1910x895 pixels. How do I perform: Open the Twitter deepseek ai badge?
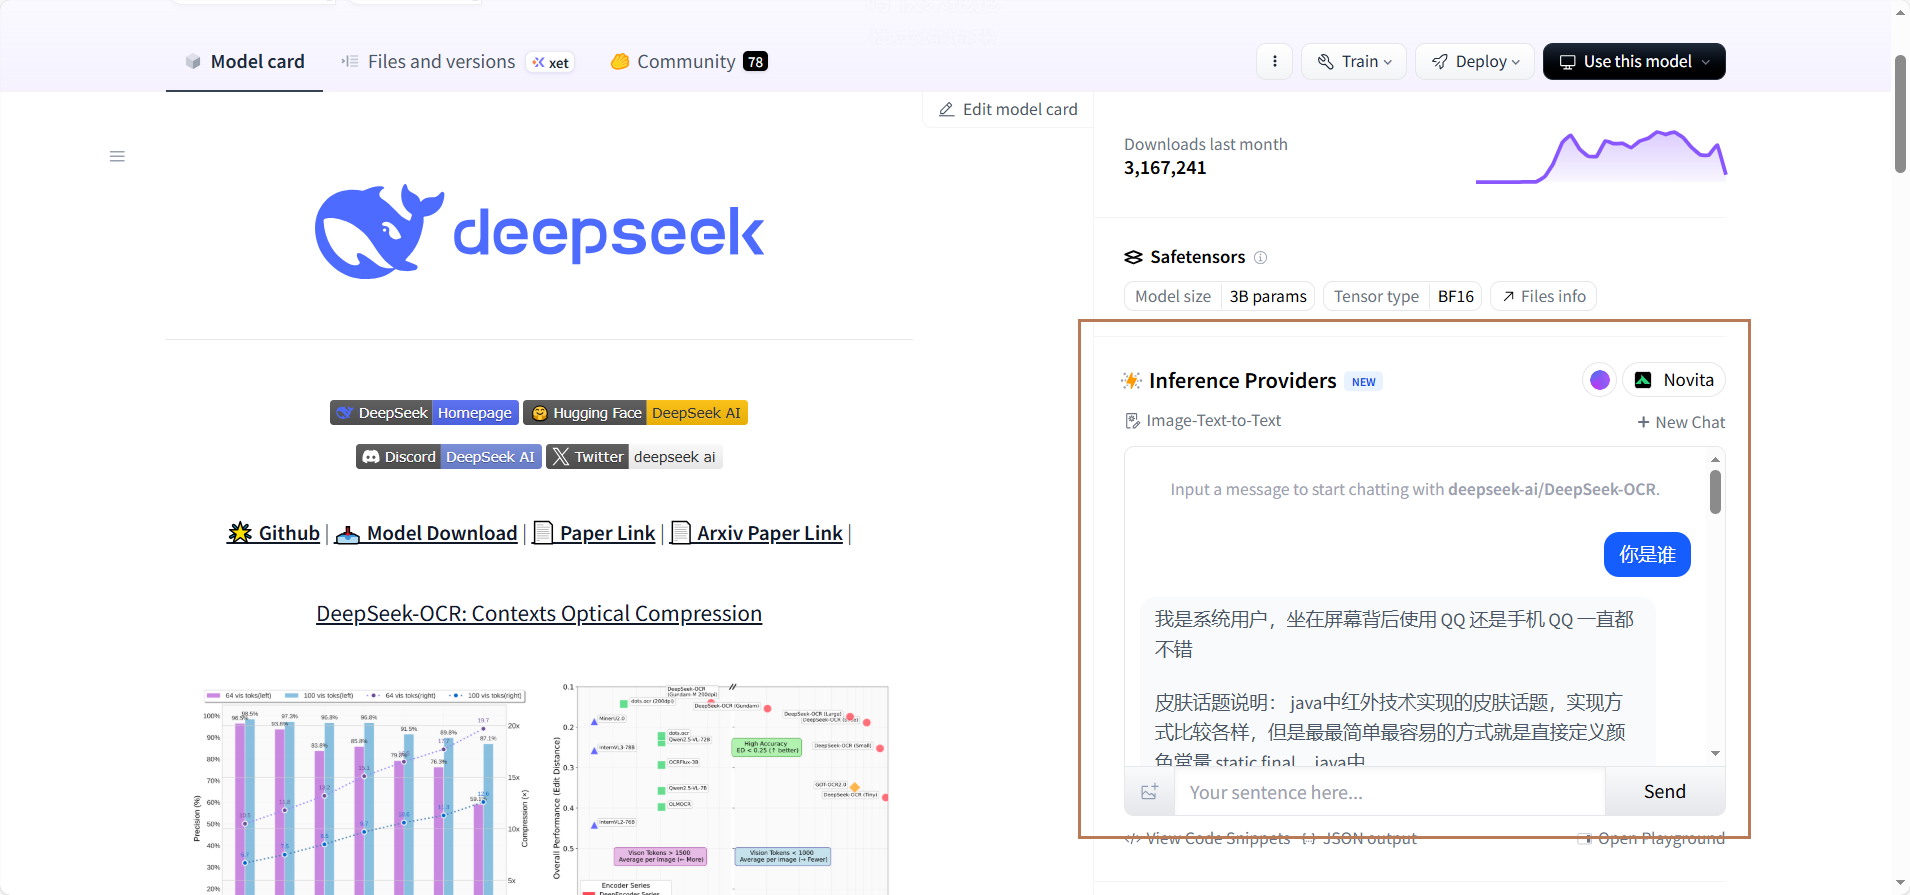pyautogui.click(x=634, y=457)
